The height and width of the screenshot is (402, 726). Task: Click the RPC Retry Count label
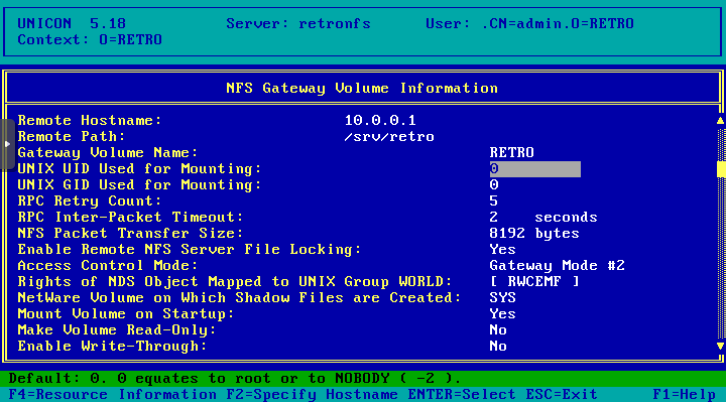[90, 201]
